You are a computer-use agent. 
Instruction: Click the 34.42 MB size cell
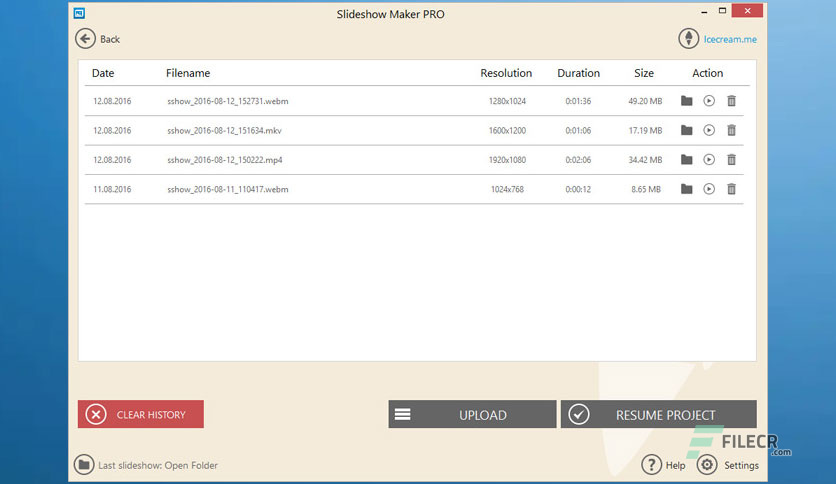tap(645, 159)
